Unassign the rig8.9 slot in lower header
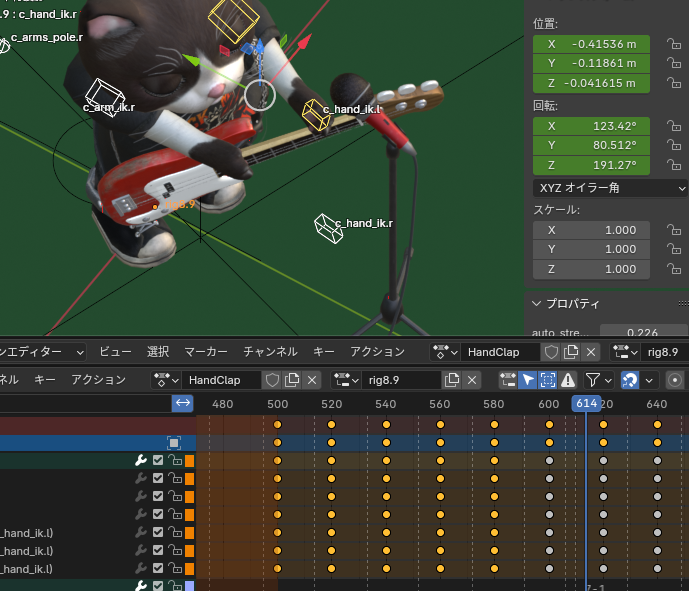 [x=472, y=380]
